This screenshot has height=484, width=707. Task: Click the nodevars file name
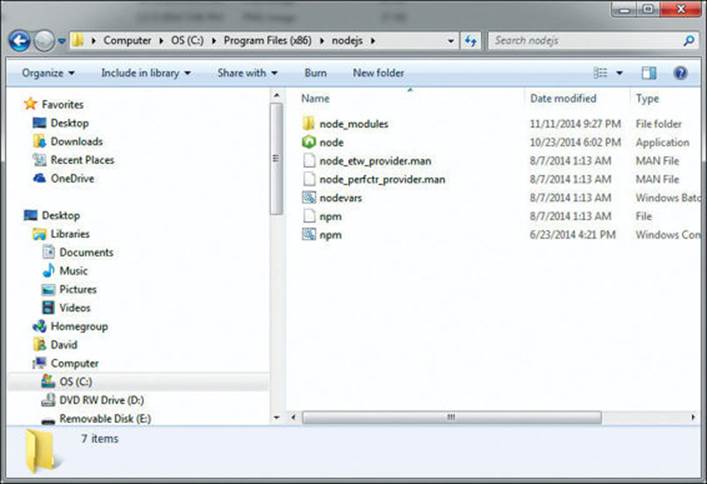pos(340,198)
